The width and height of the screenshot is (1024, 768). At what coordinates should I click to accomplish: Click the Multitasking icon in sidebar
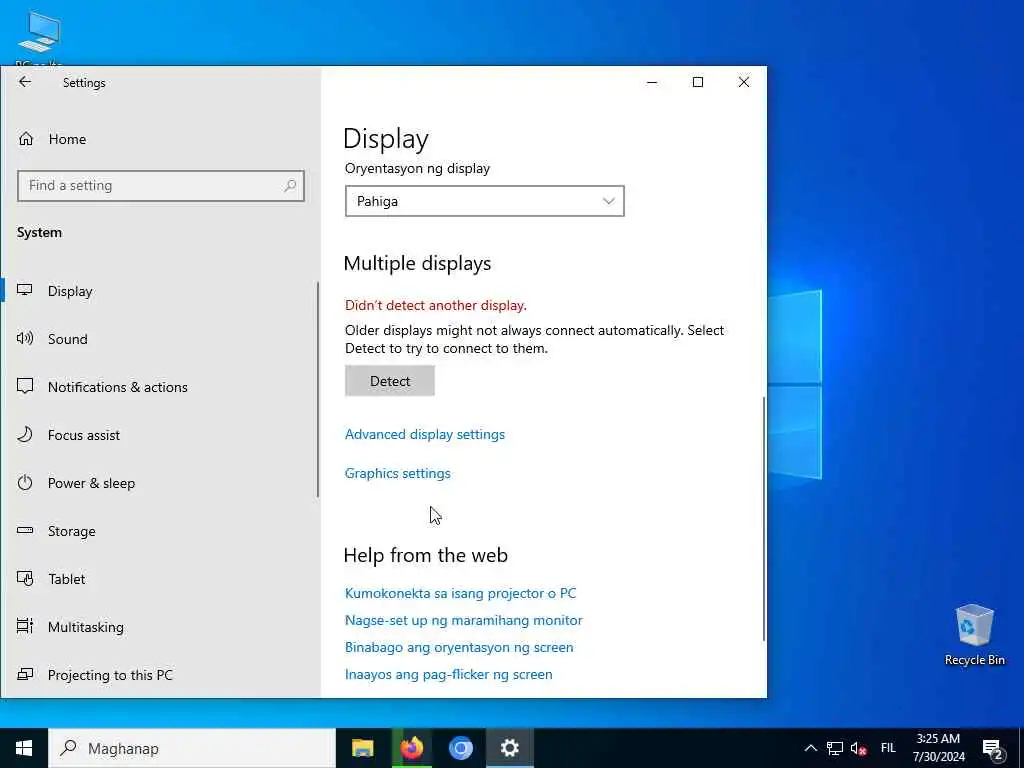(25, 626)
